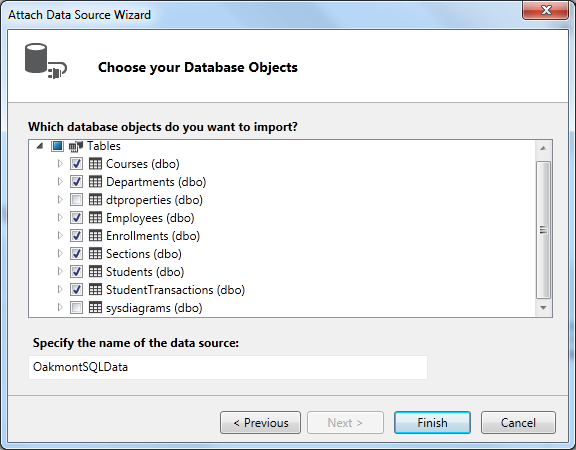
Task: Click the database connection icon in header
Action: (46, 61)
